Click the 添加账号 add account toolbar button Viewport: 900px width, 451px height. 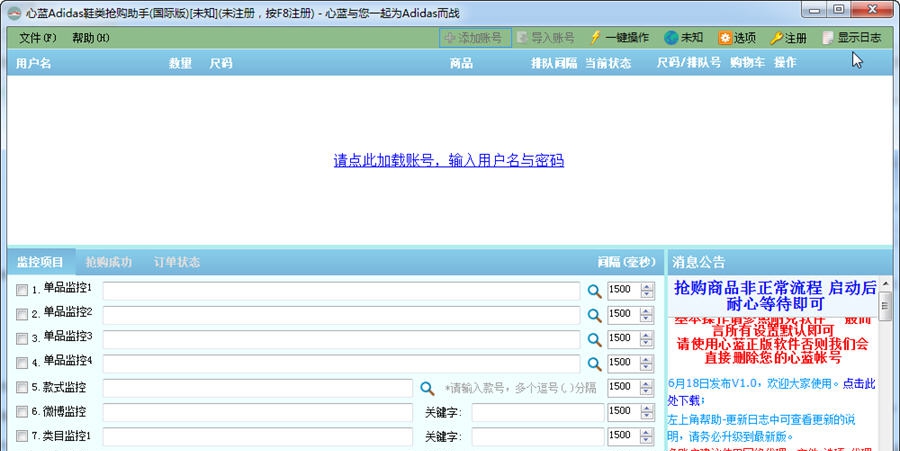coord(475,38)
